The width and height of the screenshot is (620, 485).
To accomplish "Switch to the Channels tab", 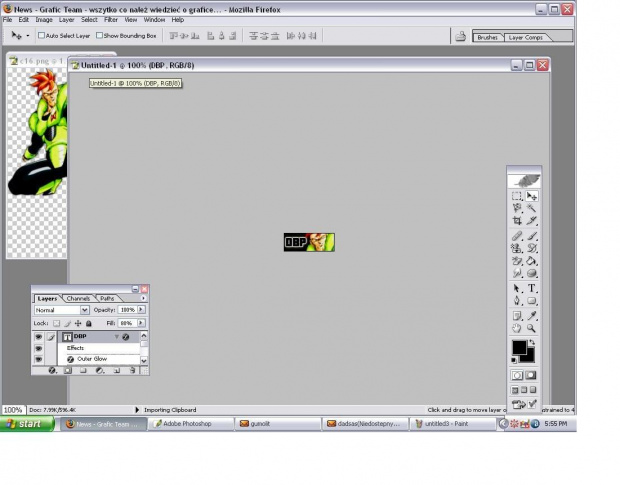I will click(78, 298).
